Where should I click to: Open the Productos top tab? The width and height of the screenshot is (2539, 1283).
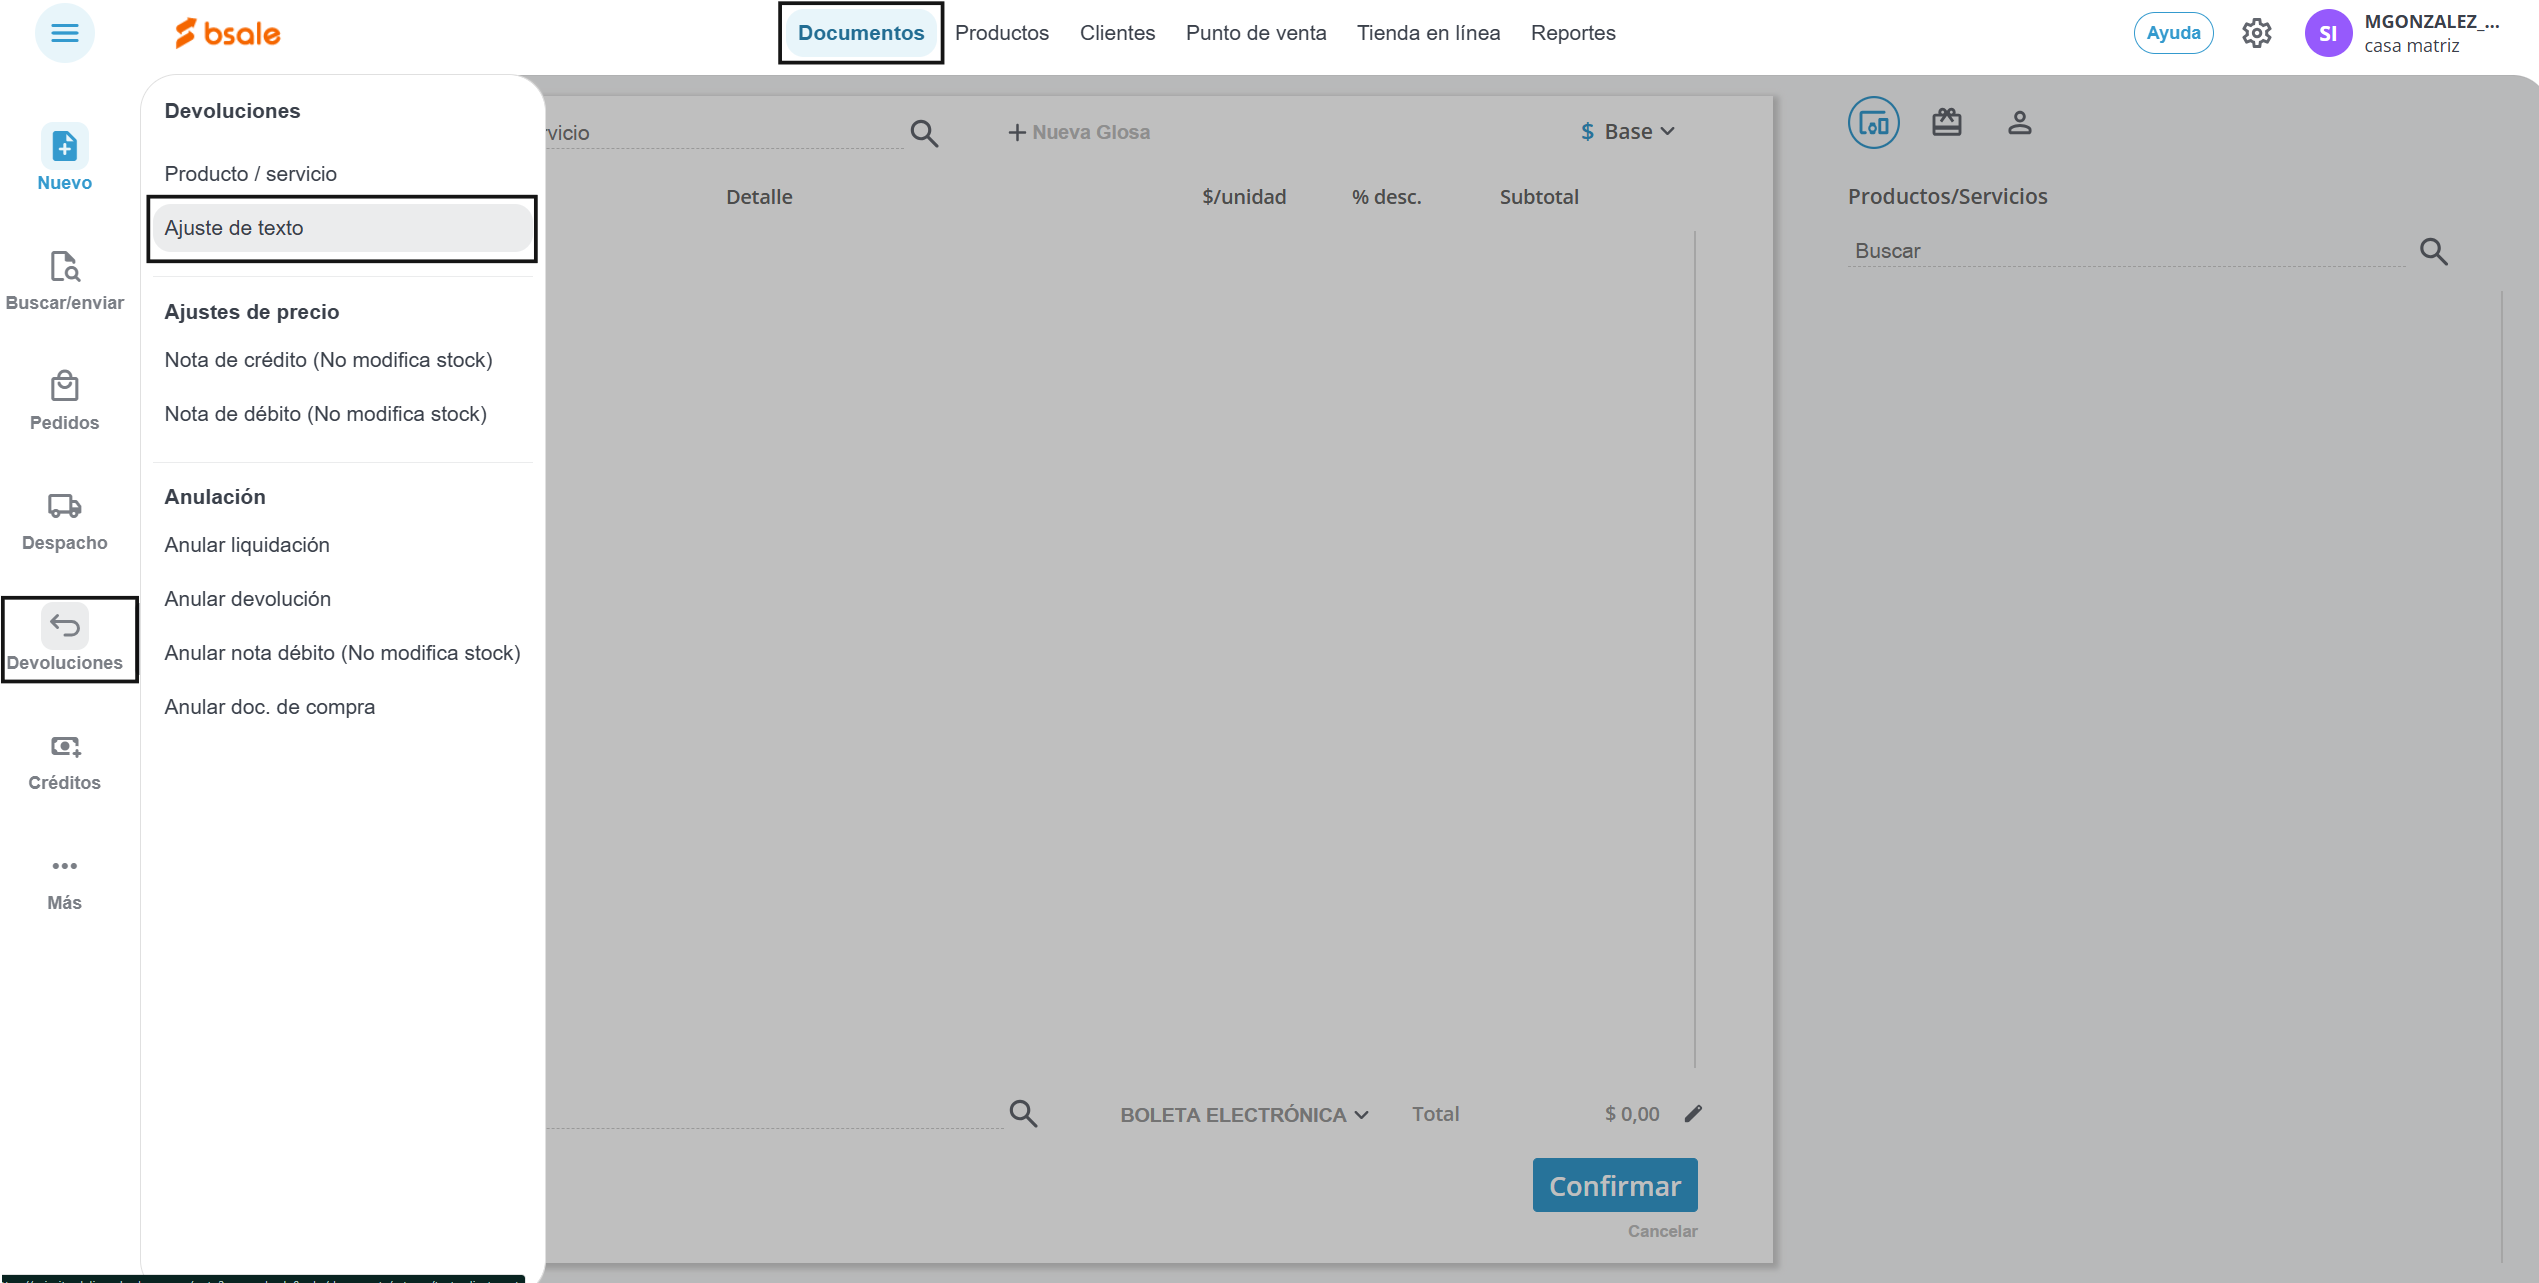point(1001,33)
